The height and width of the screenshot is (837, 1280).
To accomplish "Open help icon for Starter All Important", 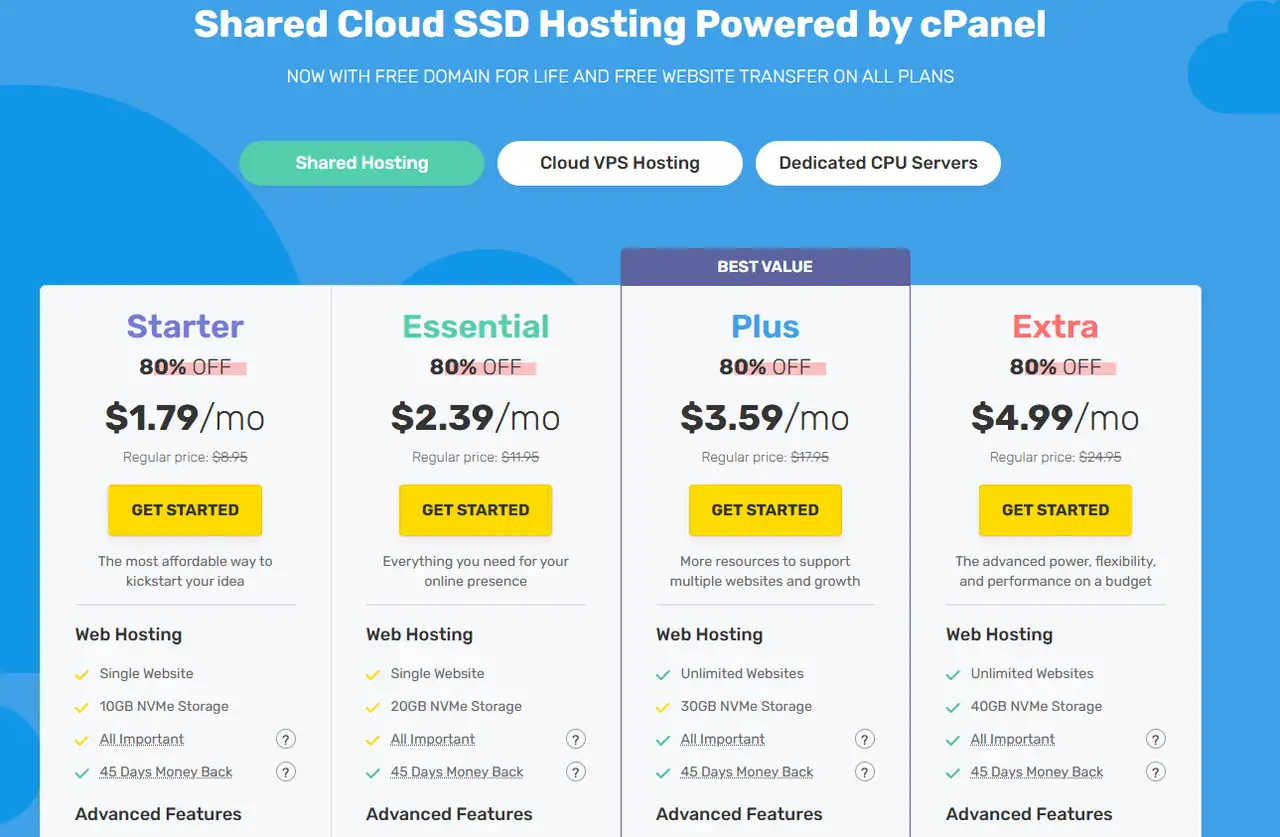I will pos(286,740).
